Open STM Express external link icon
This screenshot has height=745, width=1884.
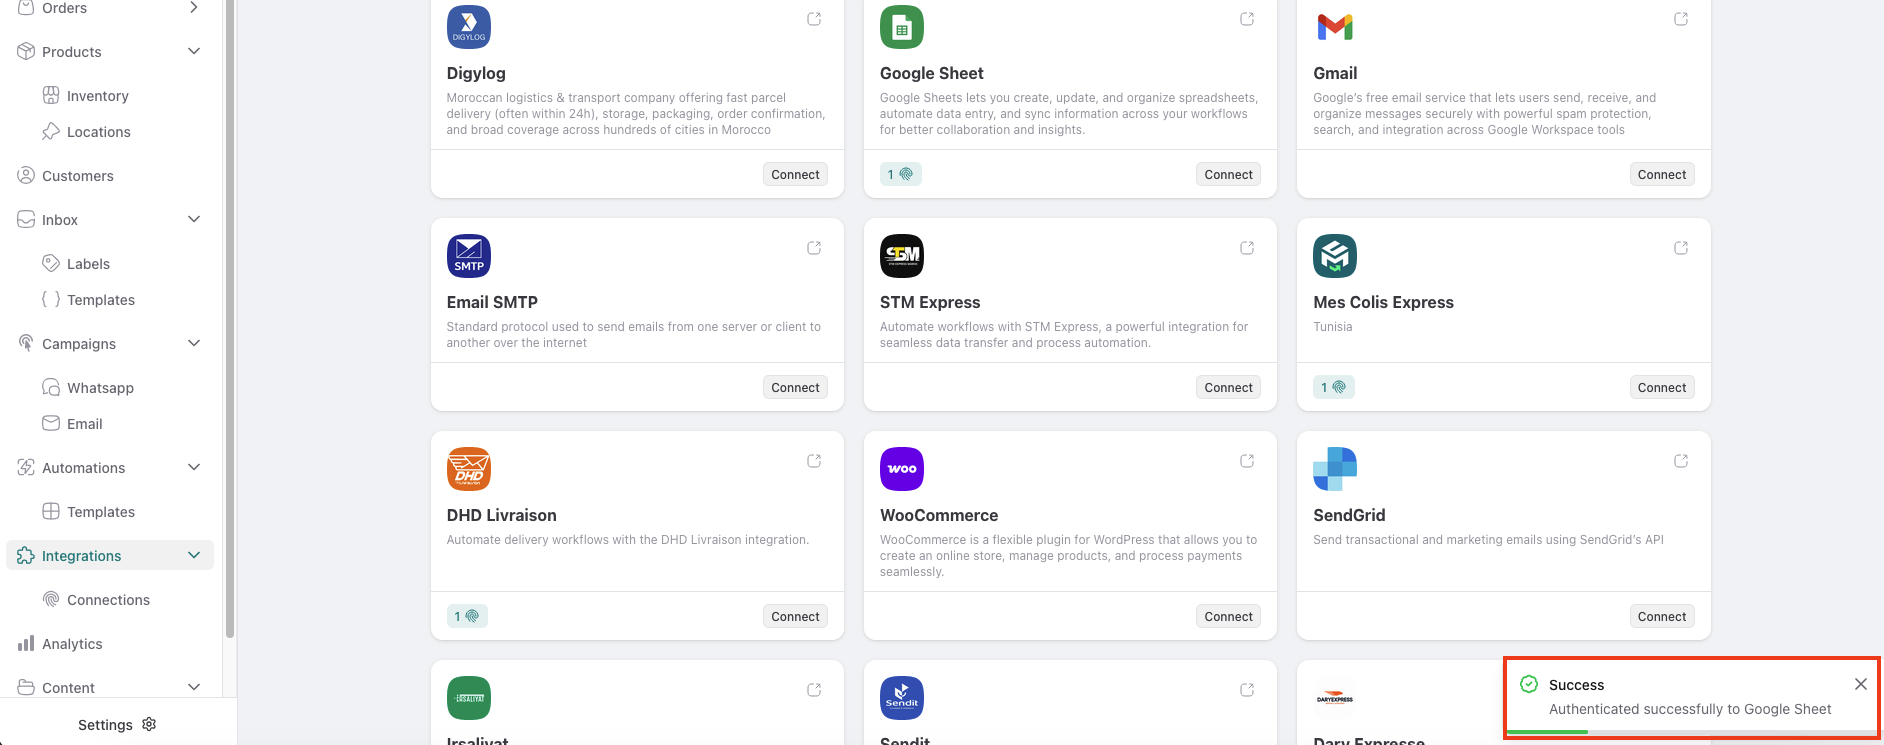pos(1247,248)
